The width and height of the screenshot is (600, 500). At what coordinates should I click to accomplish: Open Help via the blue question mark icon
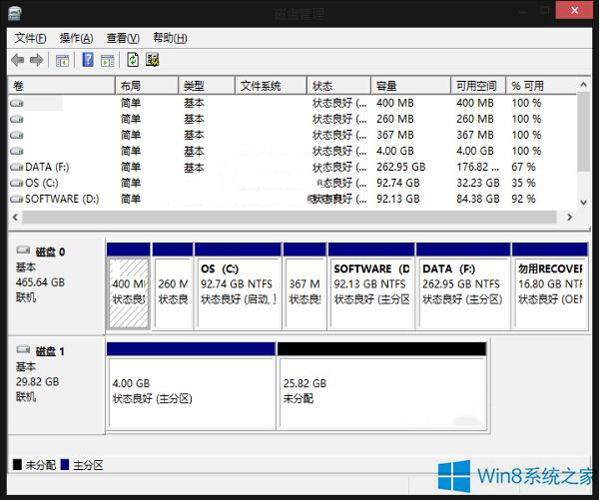click(87, 60)
